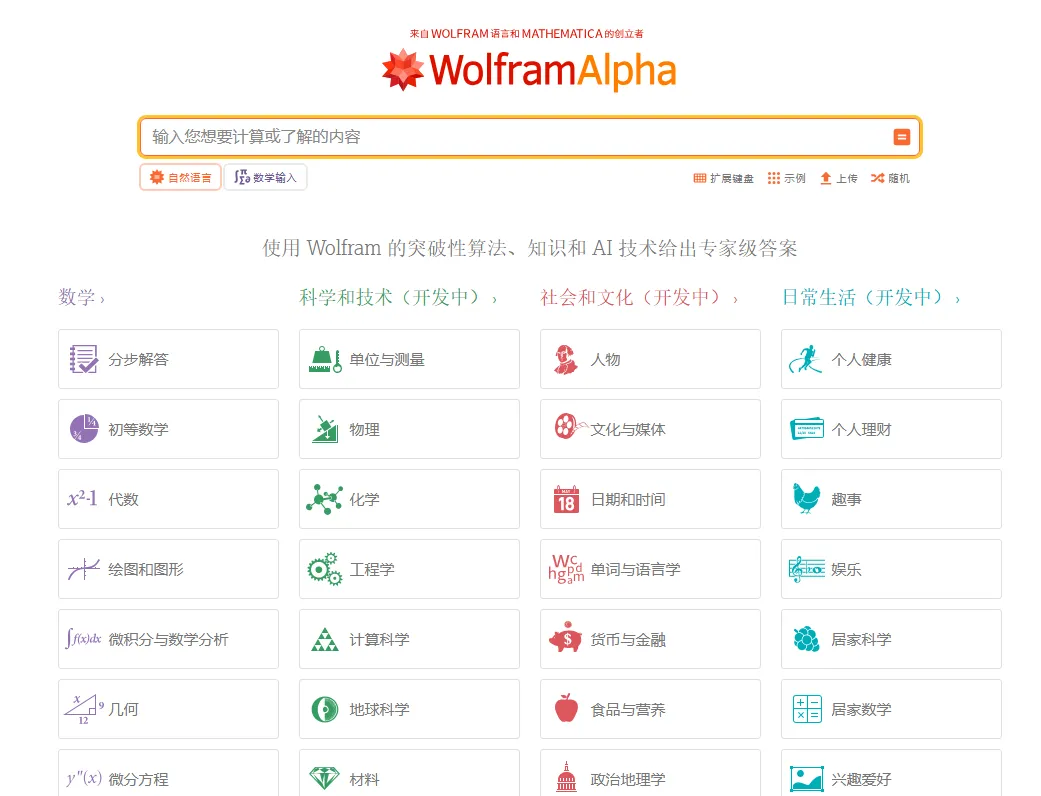Click the 上传 upload option
This screenshot has height=796, width=1041.
click(x=838, y=178)
